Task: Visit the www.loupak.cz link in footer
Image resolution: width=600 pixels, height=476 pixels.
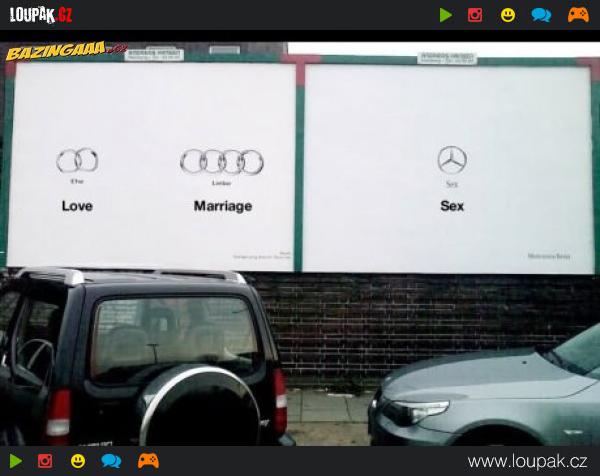Action: coord(527,461)
